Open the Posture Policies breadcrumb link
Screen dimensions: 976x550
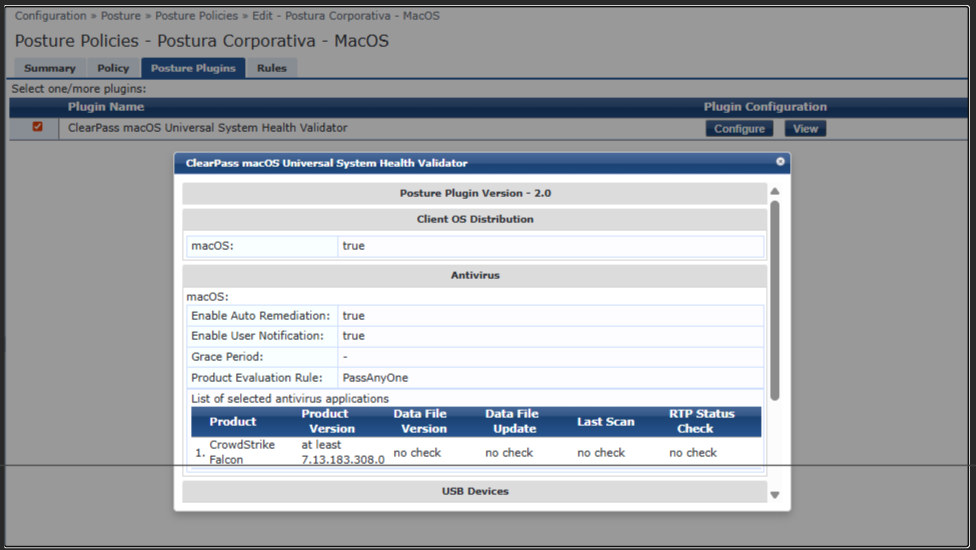196,16
